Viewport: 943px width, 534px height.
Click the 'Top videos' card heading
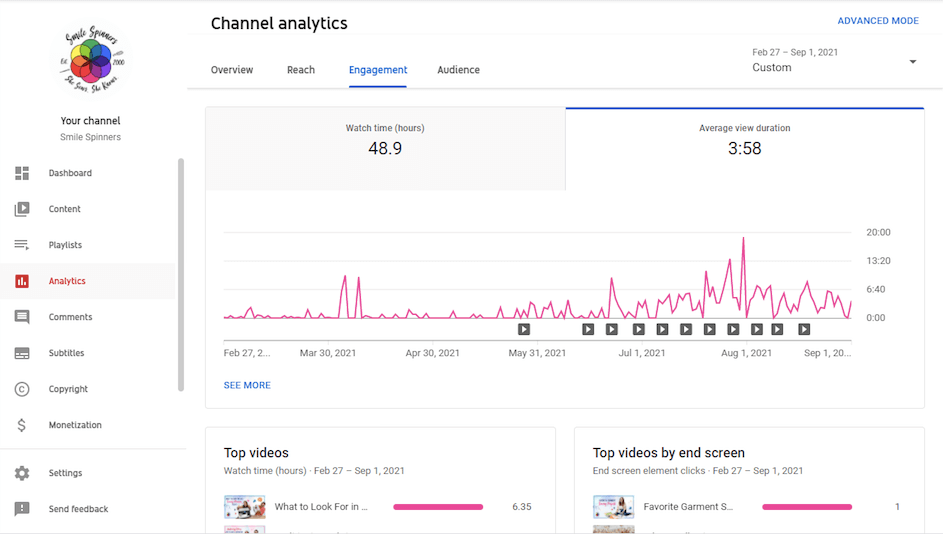click(256, 453)
